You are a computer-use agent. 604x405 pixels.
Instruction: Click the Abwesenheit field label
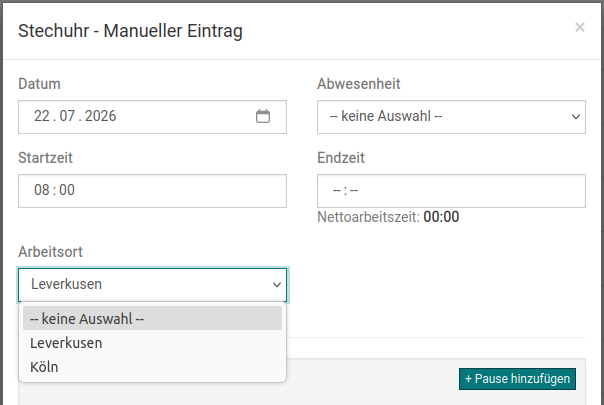click(359, 84)
